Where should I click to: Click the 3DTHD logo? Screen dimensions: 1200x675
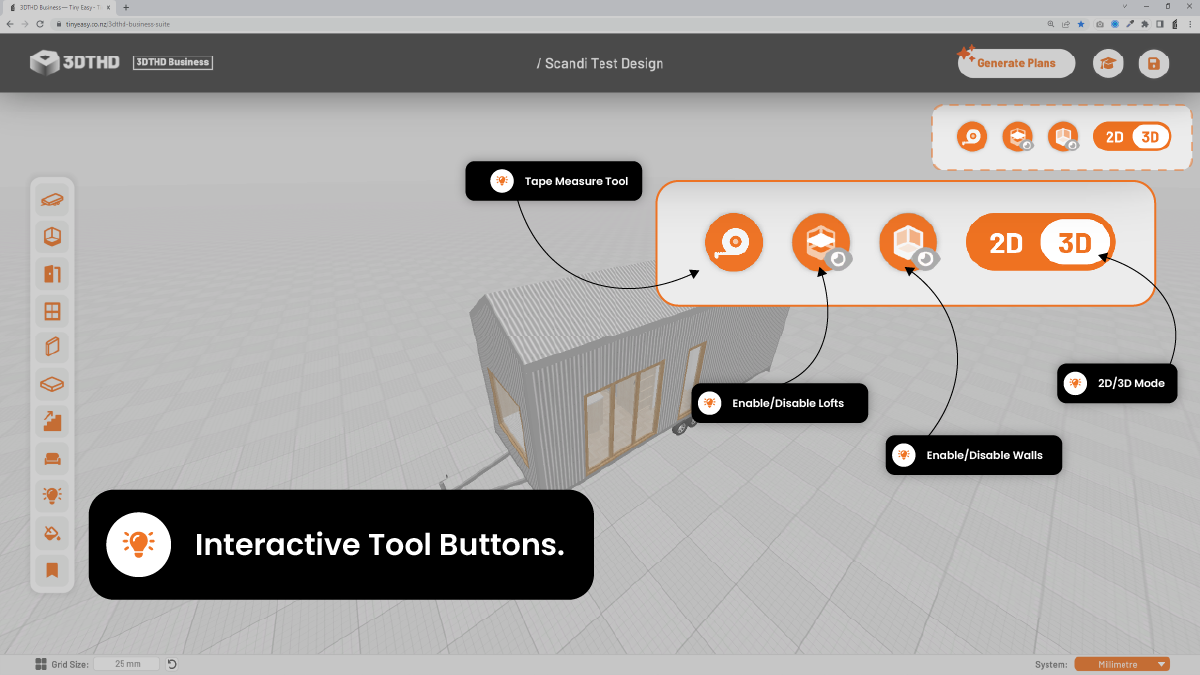76,62
